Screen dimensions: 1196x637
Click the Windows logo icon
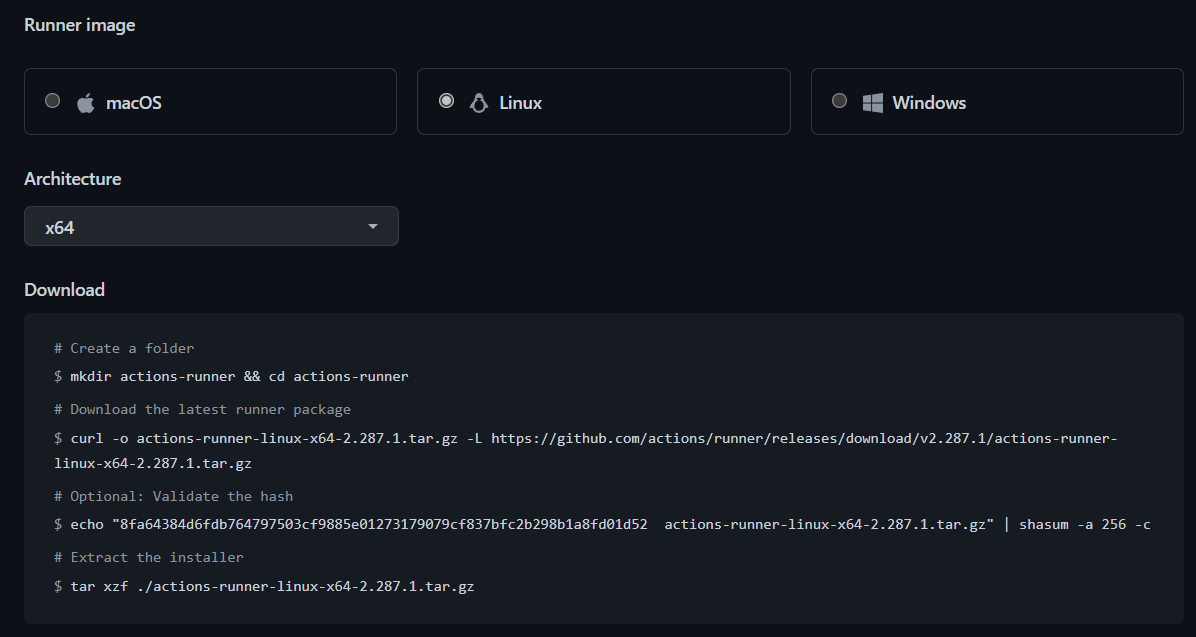[x=872, y=101]
